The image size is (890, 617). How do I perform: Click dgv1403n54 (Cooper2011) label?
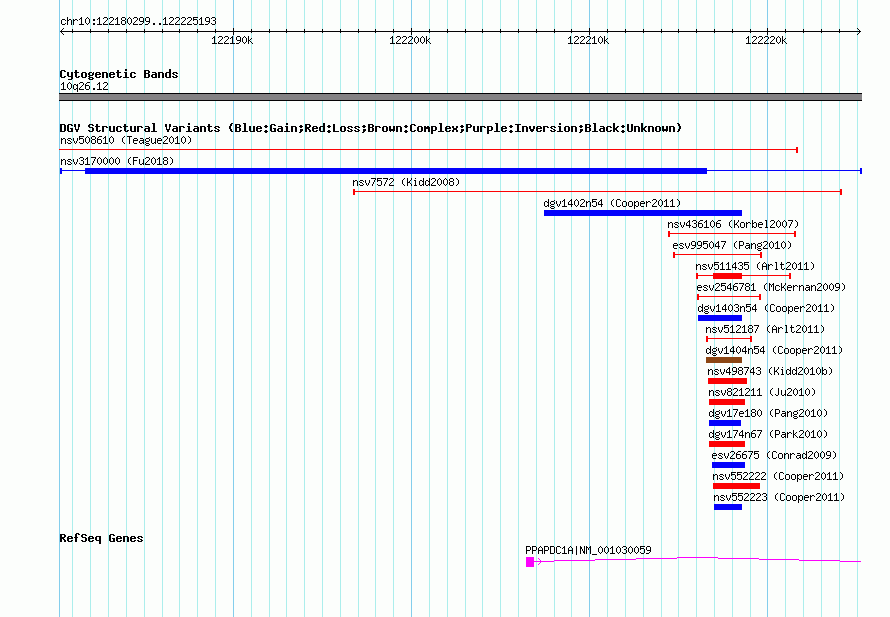[x=766, y=308]
